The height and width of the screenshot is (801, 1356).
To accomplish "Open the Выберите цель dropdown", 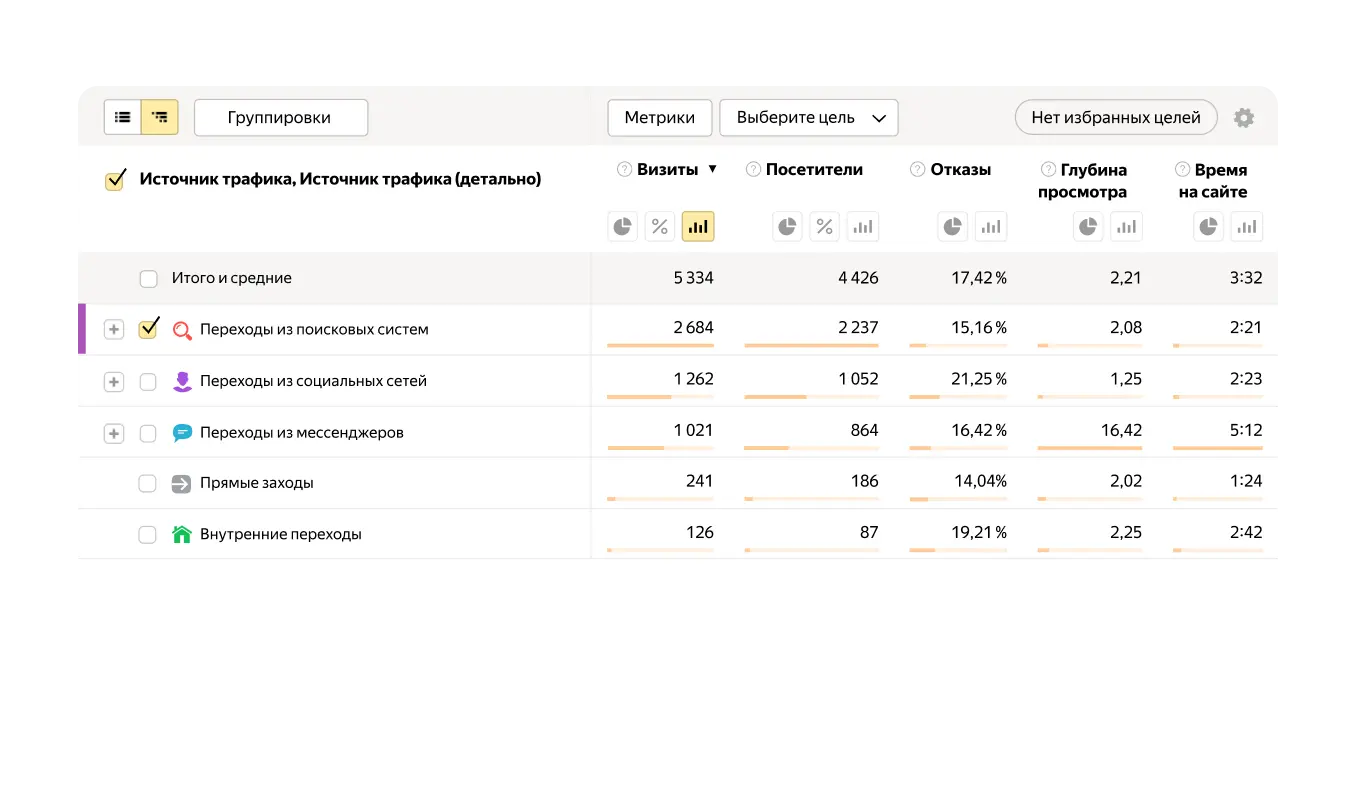I will click(x=808, y=117).
